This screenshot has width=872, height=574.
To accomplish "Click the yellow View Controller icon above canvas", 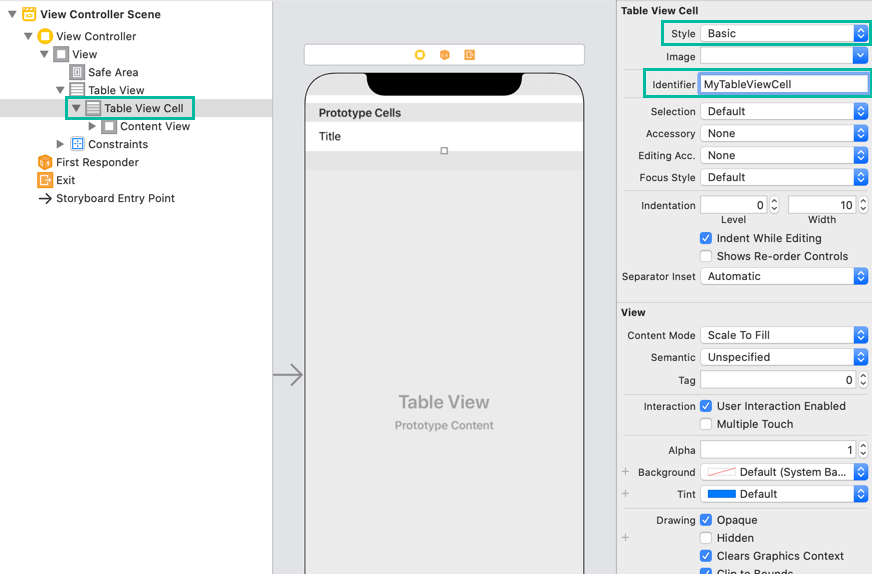I will click(x=420, y=55).
